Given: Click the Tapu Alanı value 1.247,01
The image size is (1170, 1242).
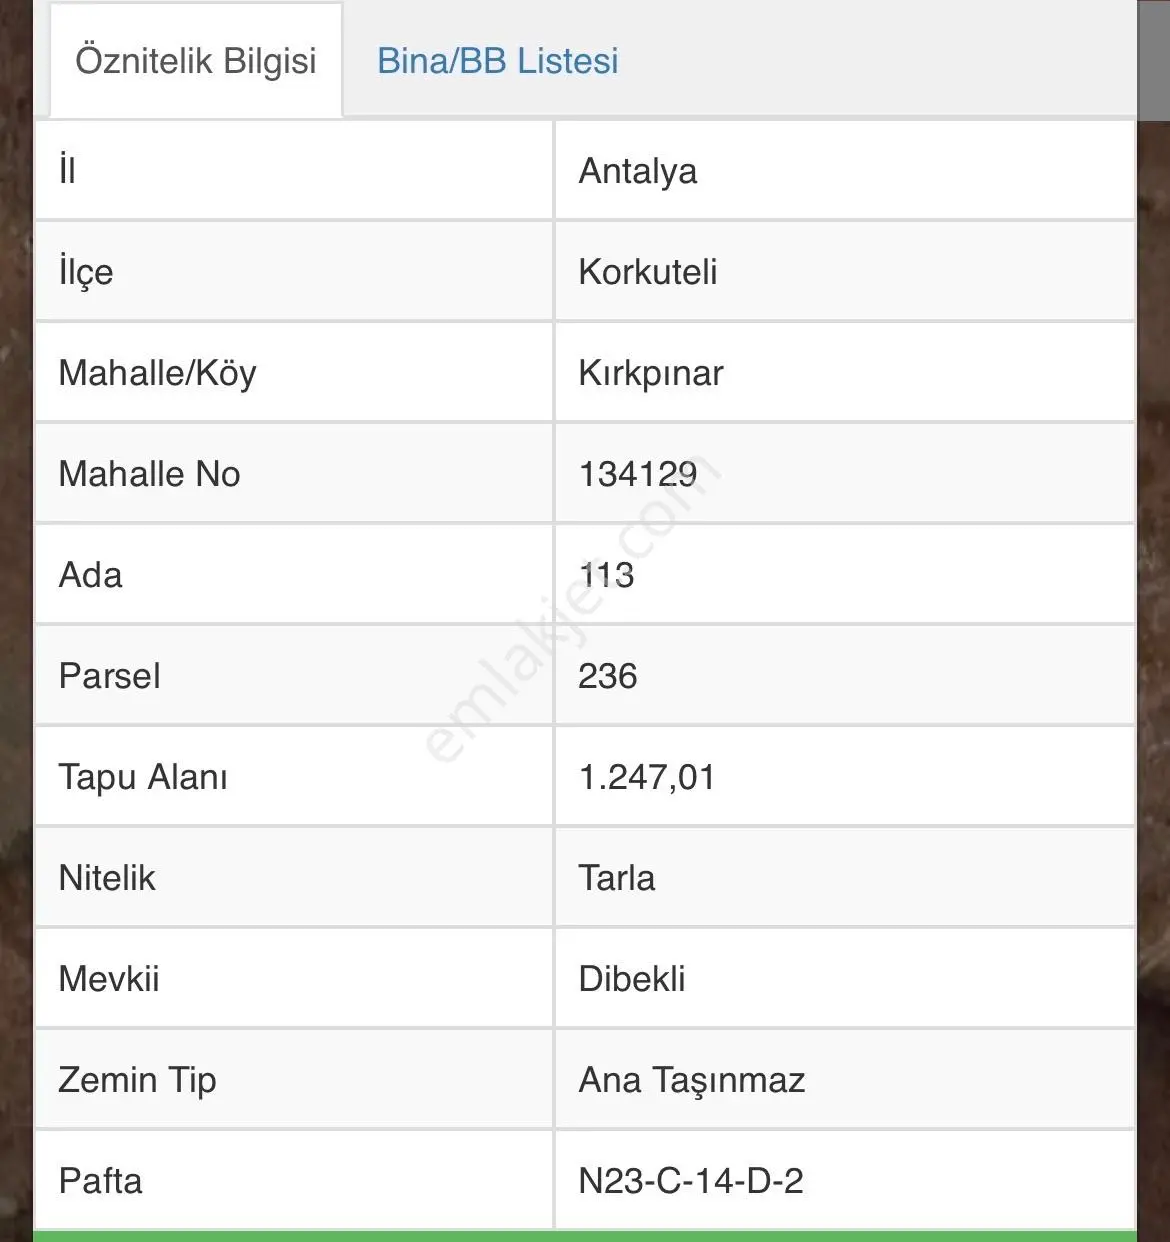Looking at the screenshot, I should pyautogui.click(x=647, y=777).
